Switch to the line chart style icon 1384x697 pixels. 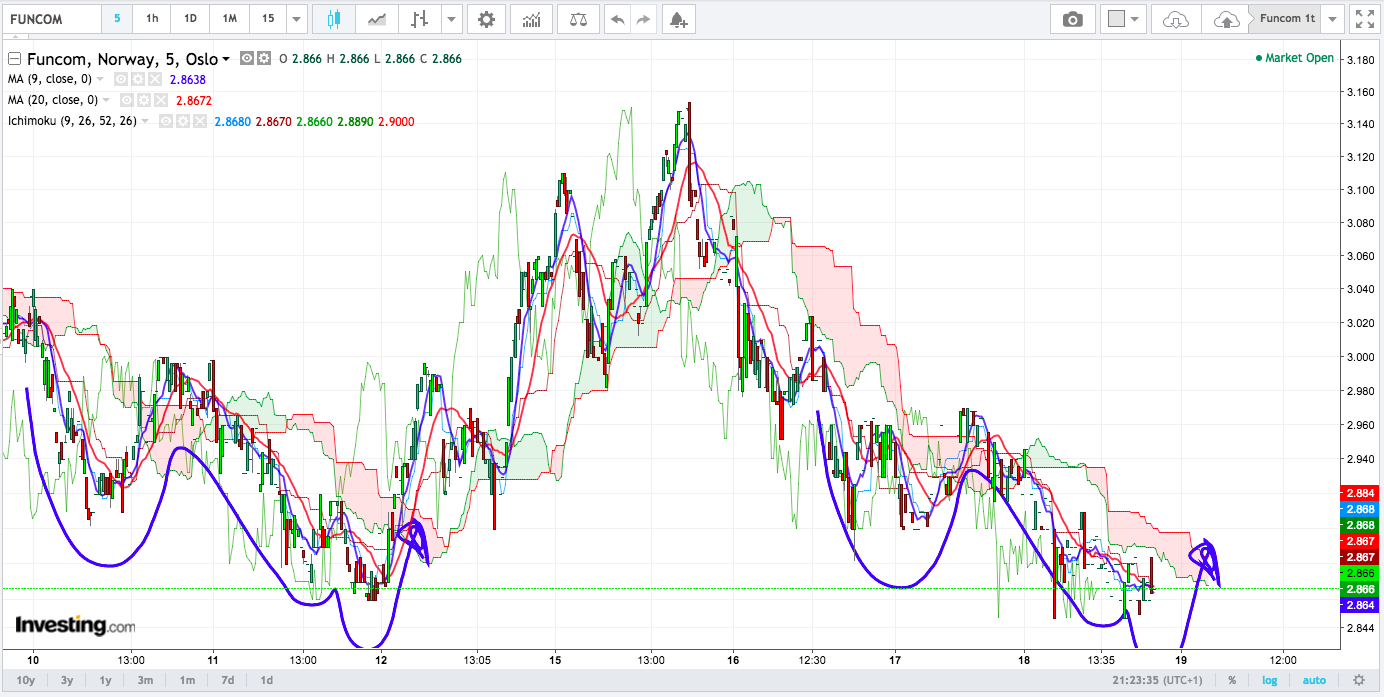[377, 19]
